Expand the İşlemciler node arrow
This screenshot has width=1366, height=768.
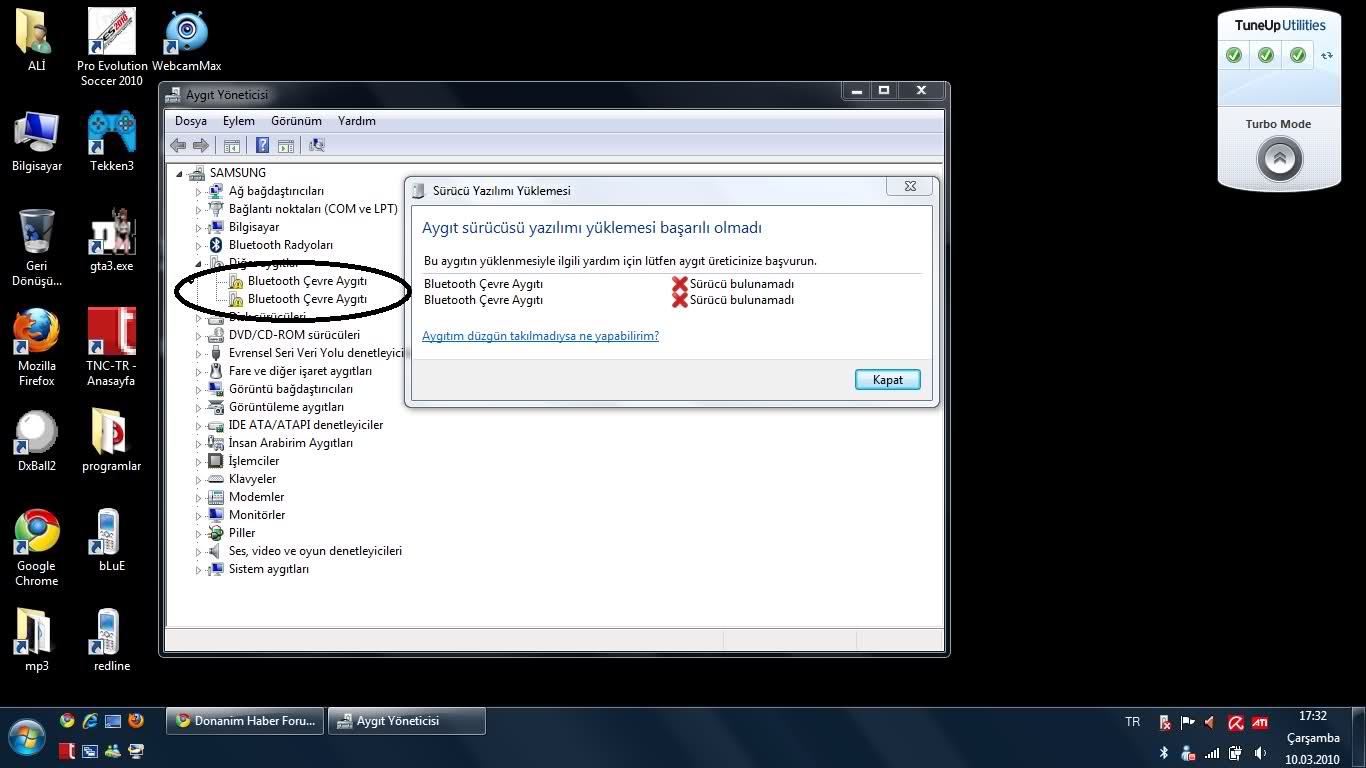[198, 461]
